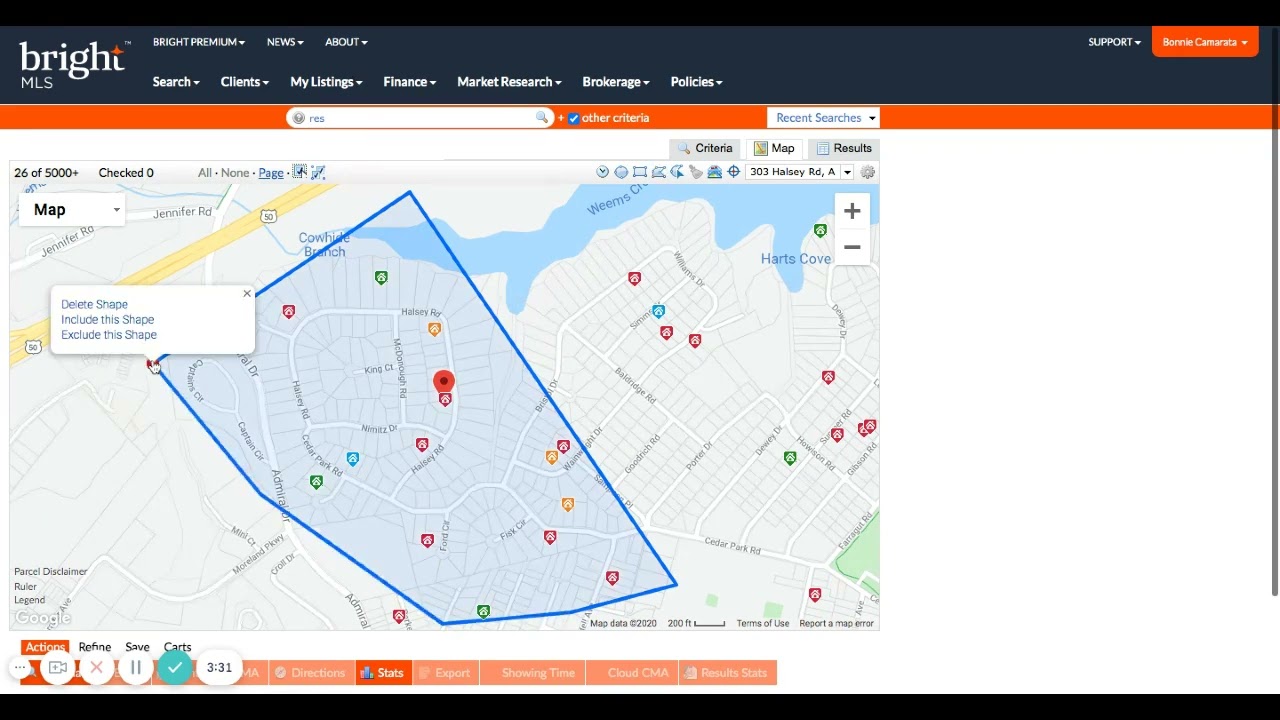The height and width of the screenshot is (720, 1280).
Task: Click the blue listing marker near Cedar Park Rd
Action: point(353,459)
